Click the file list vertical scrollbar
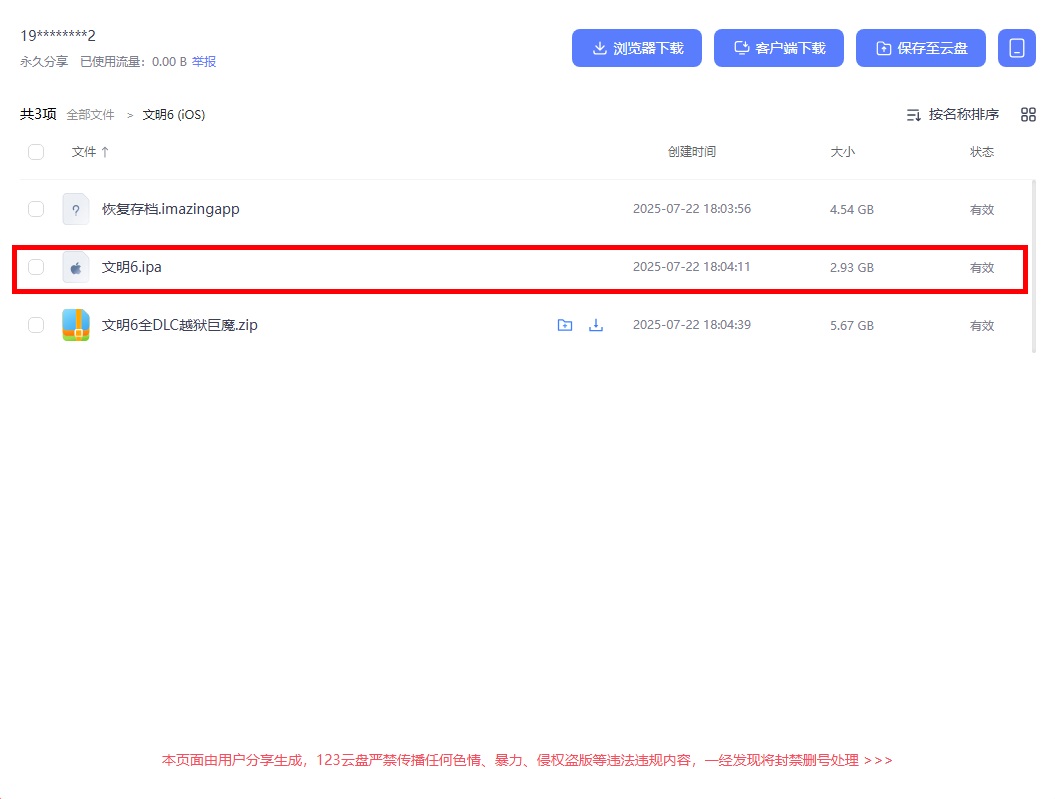 pyautogui.click(x=1034, y=266)
